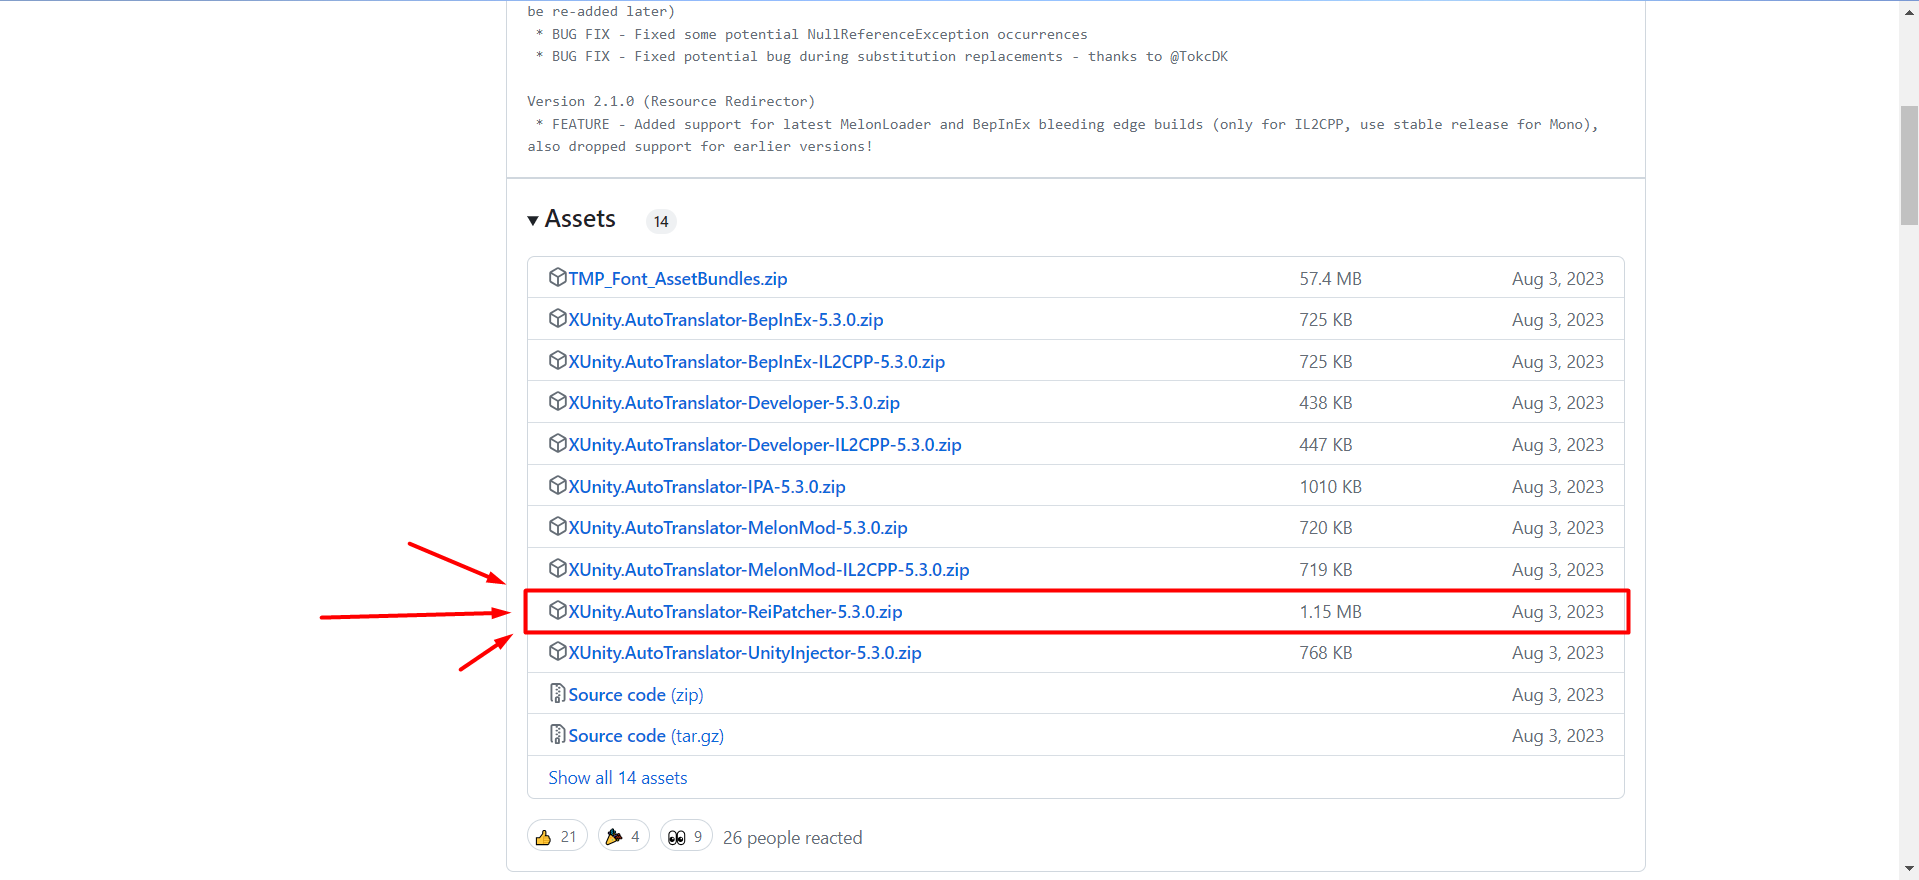This screenshot has height=880, width=1919.
Task: Click the '720 KB' file size
Action: pos(1326,528)
